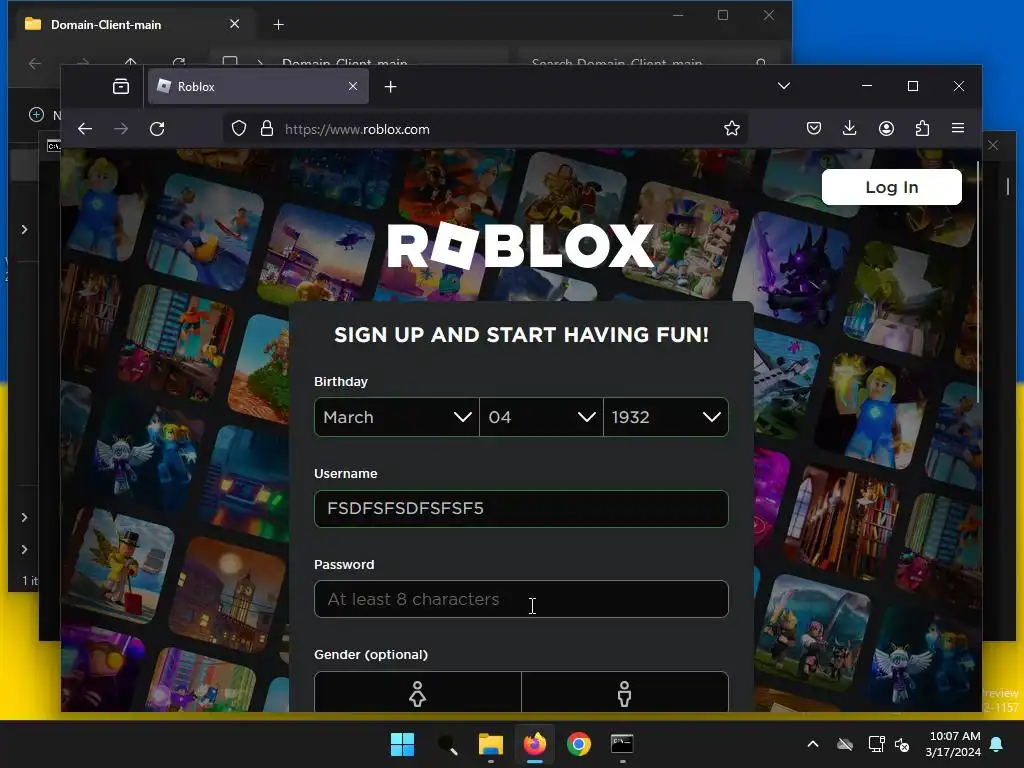This screenshot has width=1024, height=768.
Task: Click Firefox icon in taskbar
Action: [x=535, y=744]
